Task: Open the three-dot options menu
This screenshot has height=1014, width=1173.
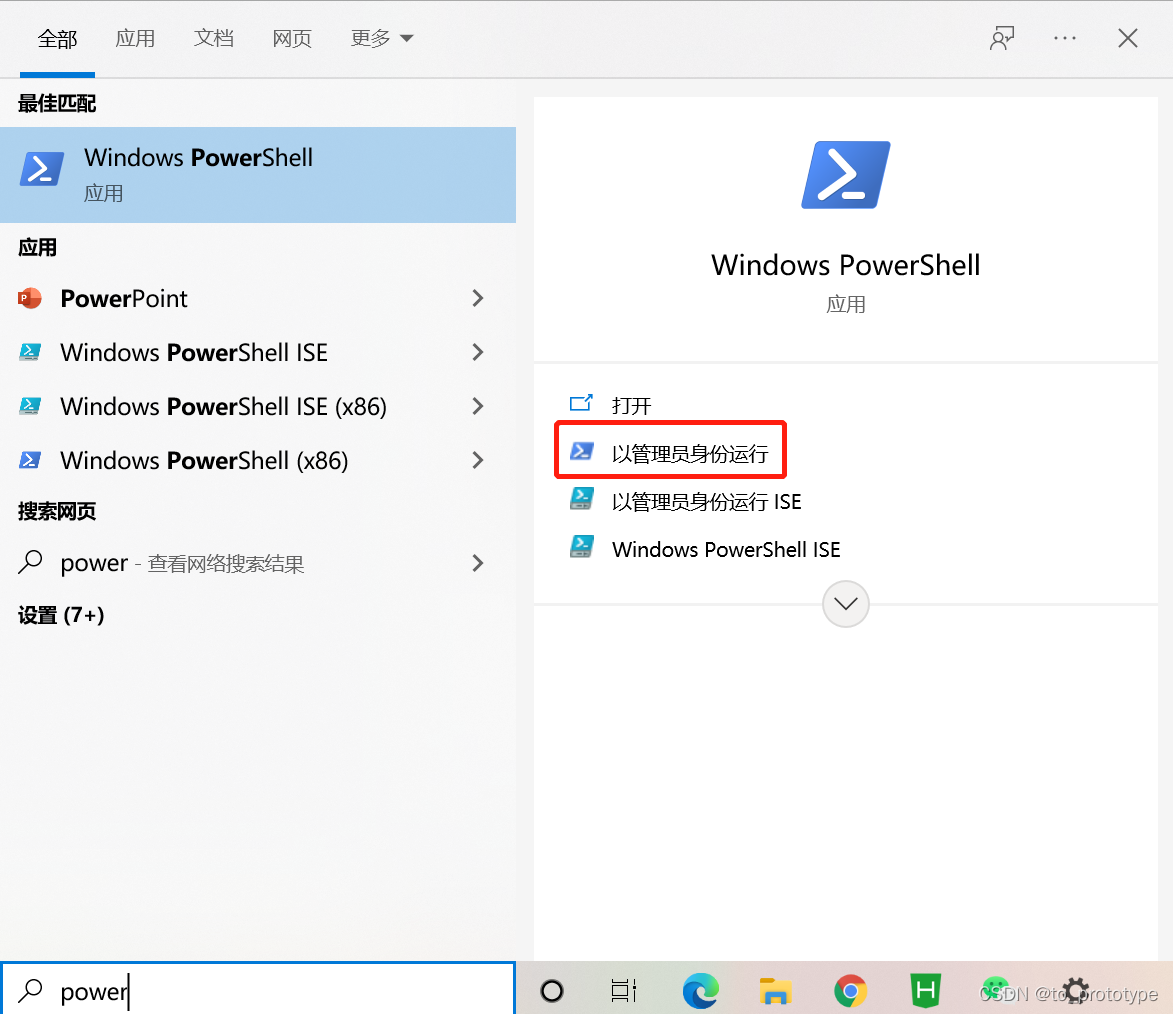Action: coord(1065,38)
